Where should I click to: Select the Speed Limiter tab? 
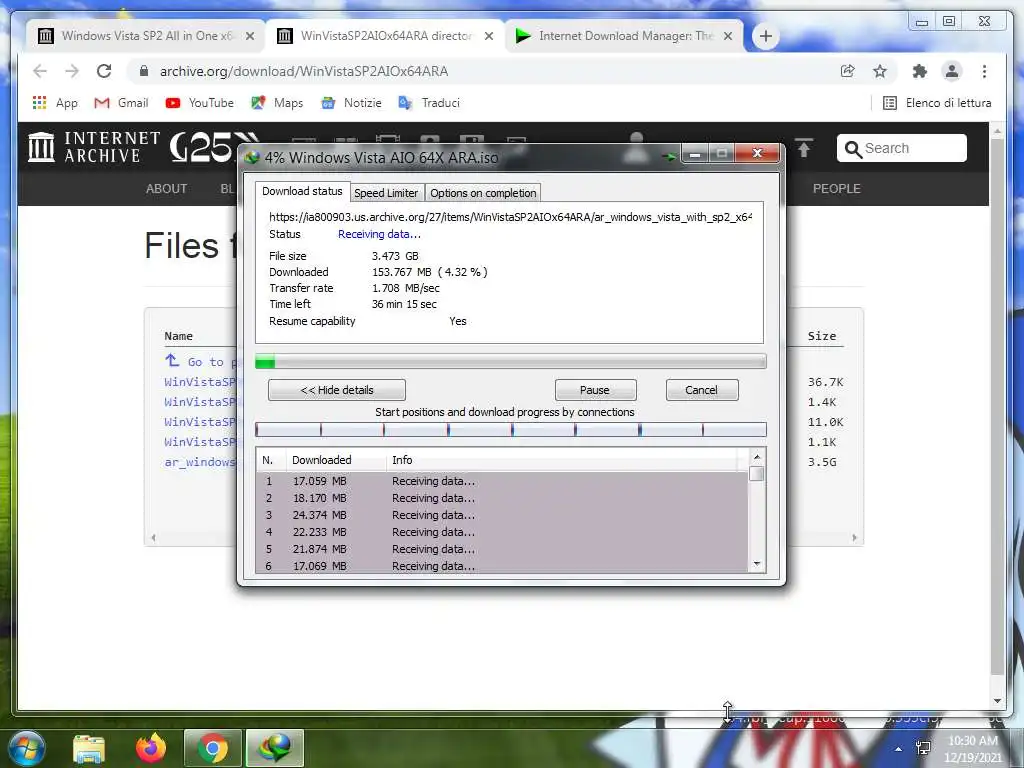point(386,193)
